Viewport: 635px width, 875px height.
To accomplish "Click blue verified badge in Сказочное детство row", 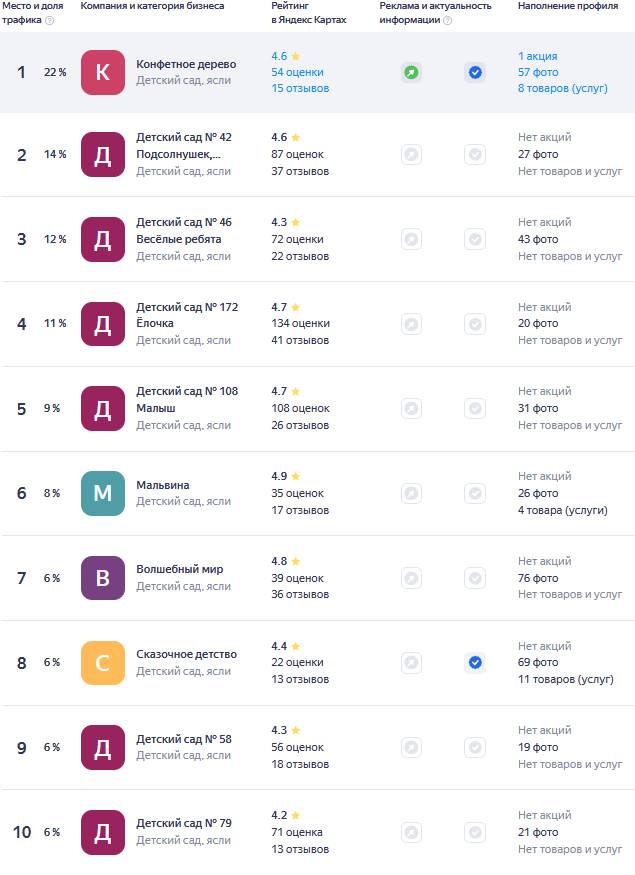I will click(x=475, y=662).
